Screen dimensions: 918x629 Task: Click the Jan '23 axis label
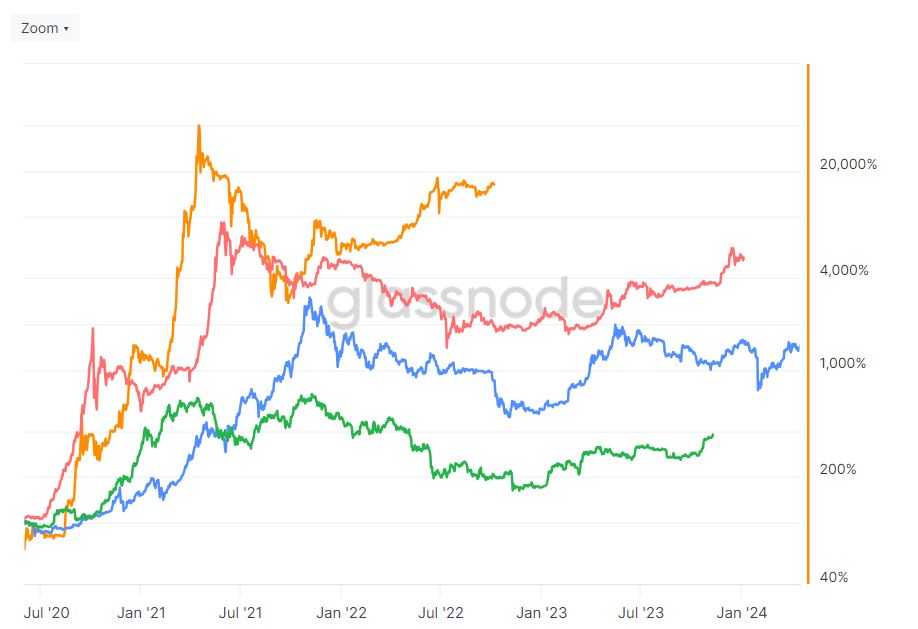click(x=542, y=613)
